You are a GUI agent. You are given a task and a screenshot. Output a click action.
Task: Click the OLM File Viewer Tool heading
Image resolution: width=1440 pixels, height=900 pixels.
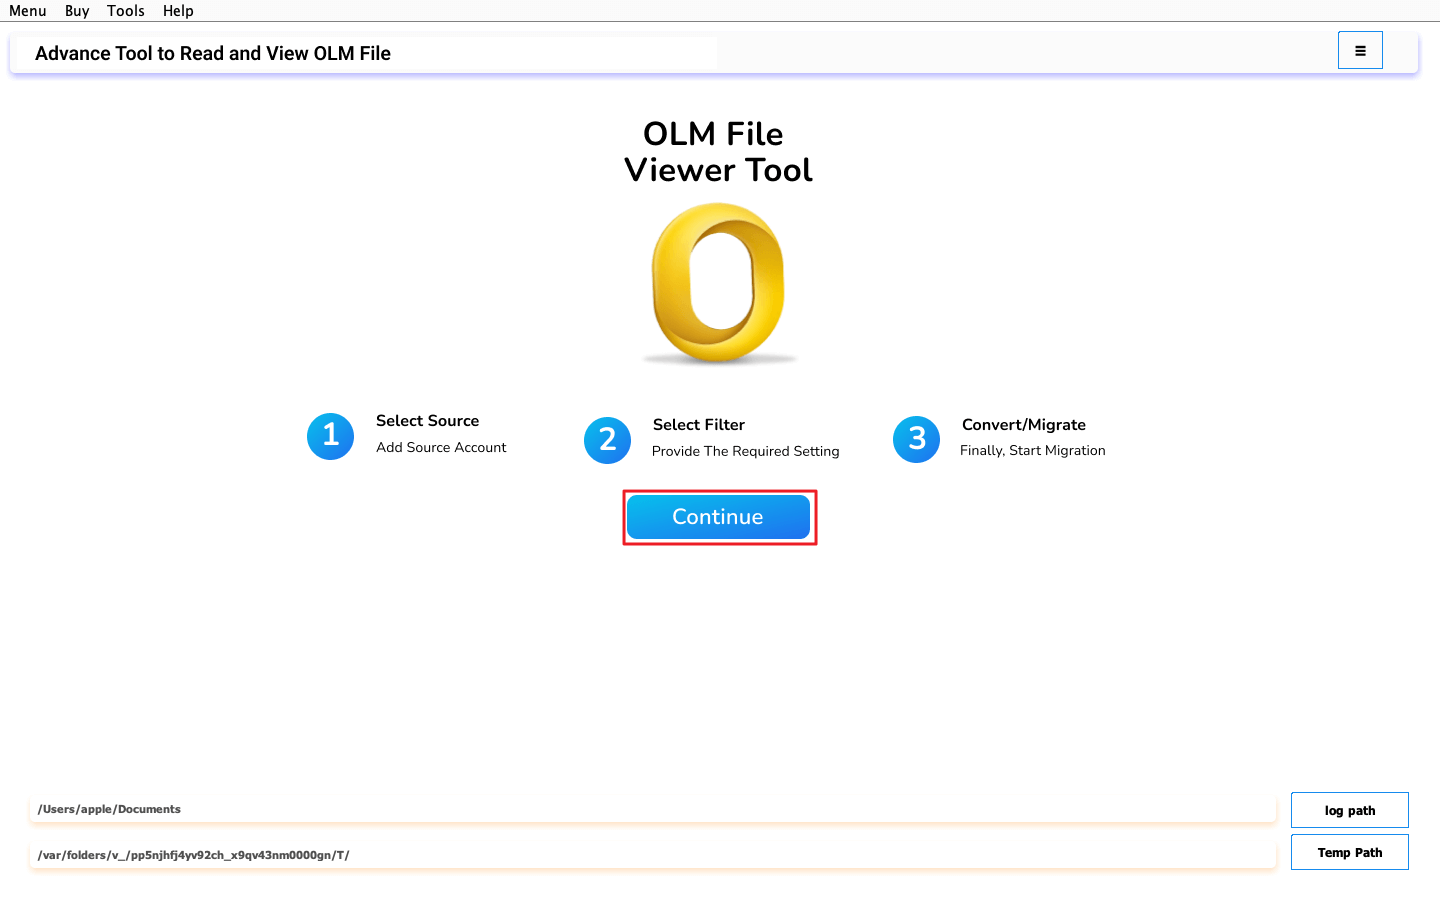click(x=718, y=152)
